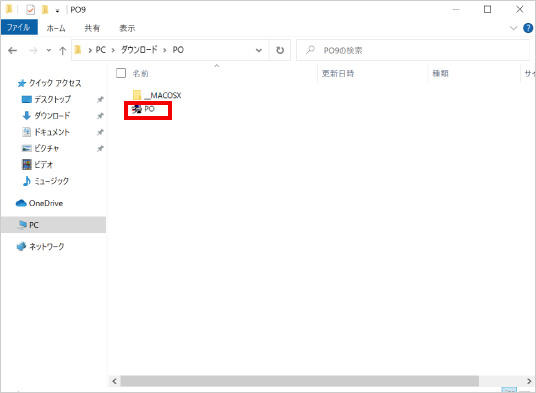
Task: Toggle the select-all checkbox in header
Action: (x=121, y=73)
